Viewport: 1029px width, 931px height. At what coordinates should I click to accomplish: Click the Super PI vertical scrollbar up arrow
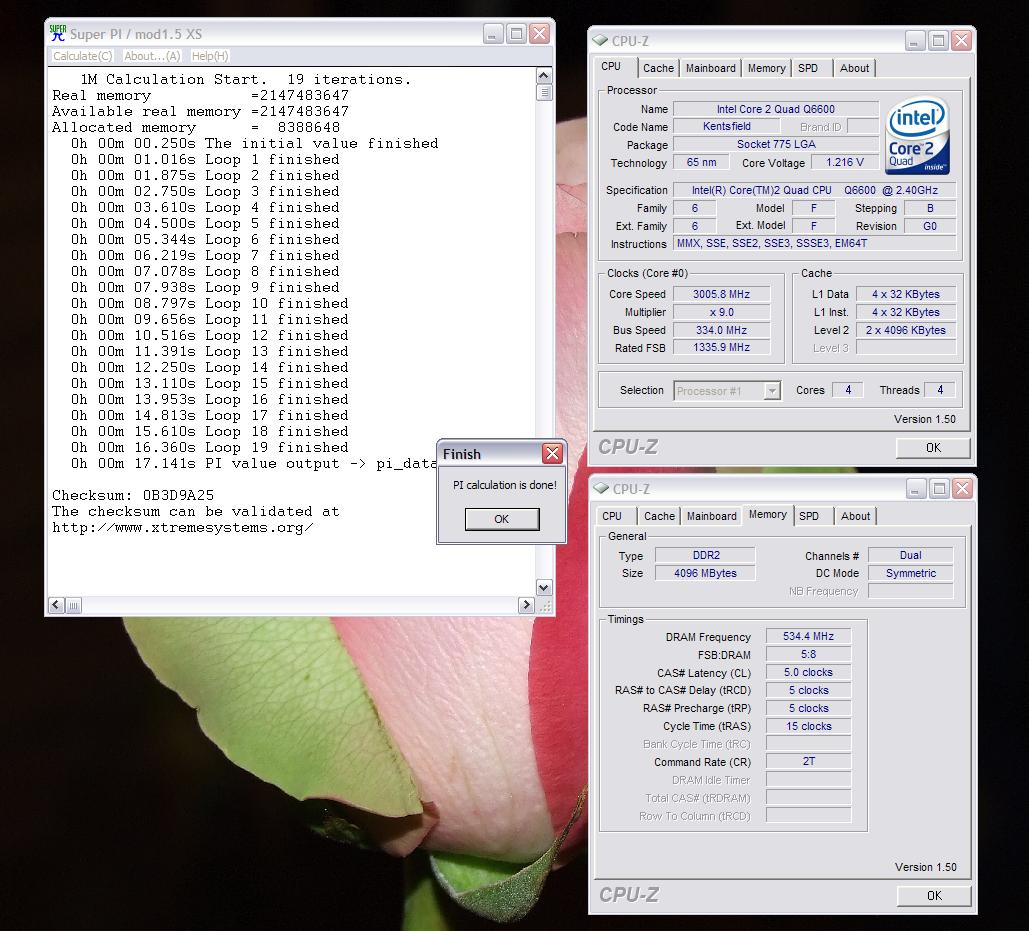click(x=544, y=76)
